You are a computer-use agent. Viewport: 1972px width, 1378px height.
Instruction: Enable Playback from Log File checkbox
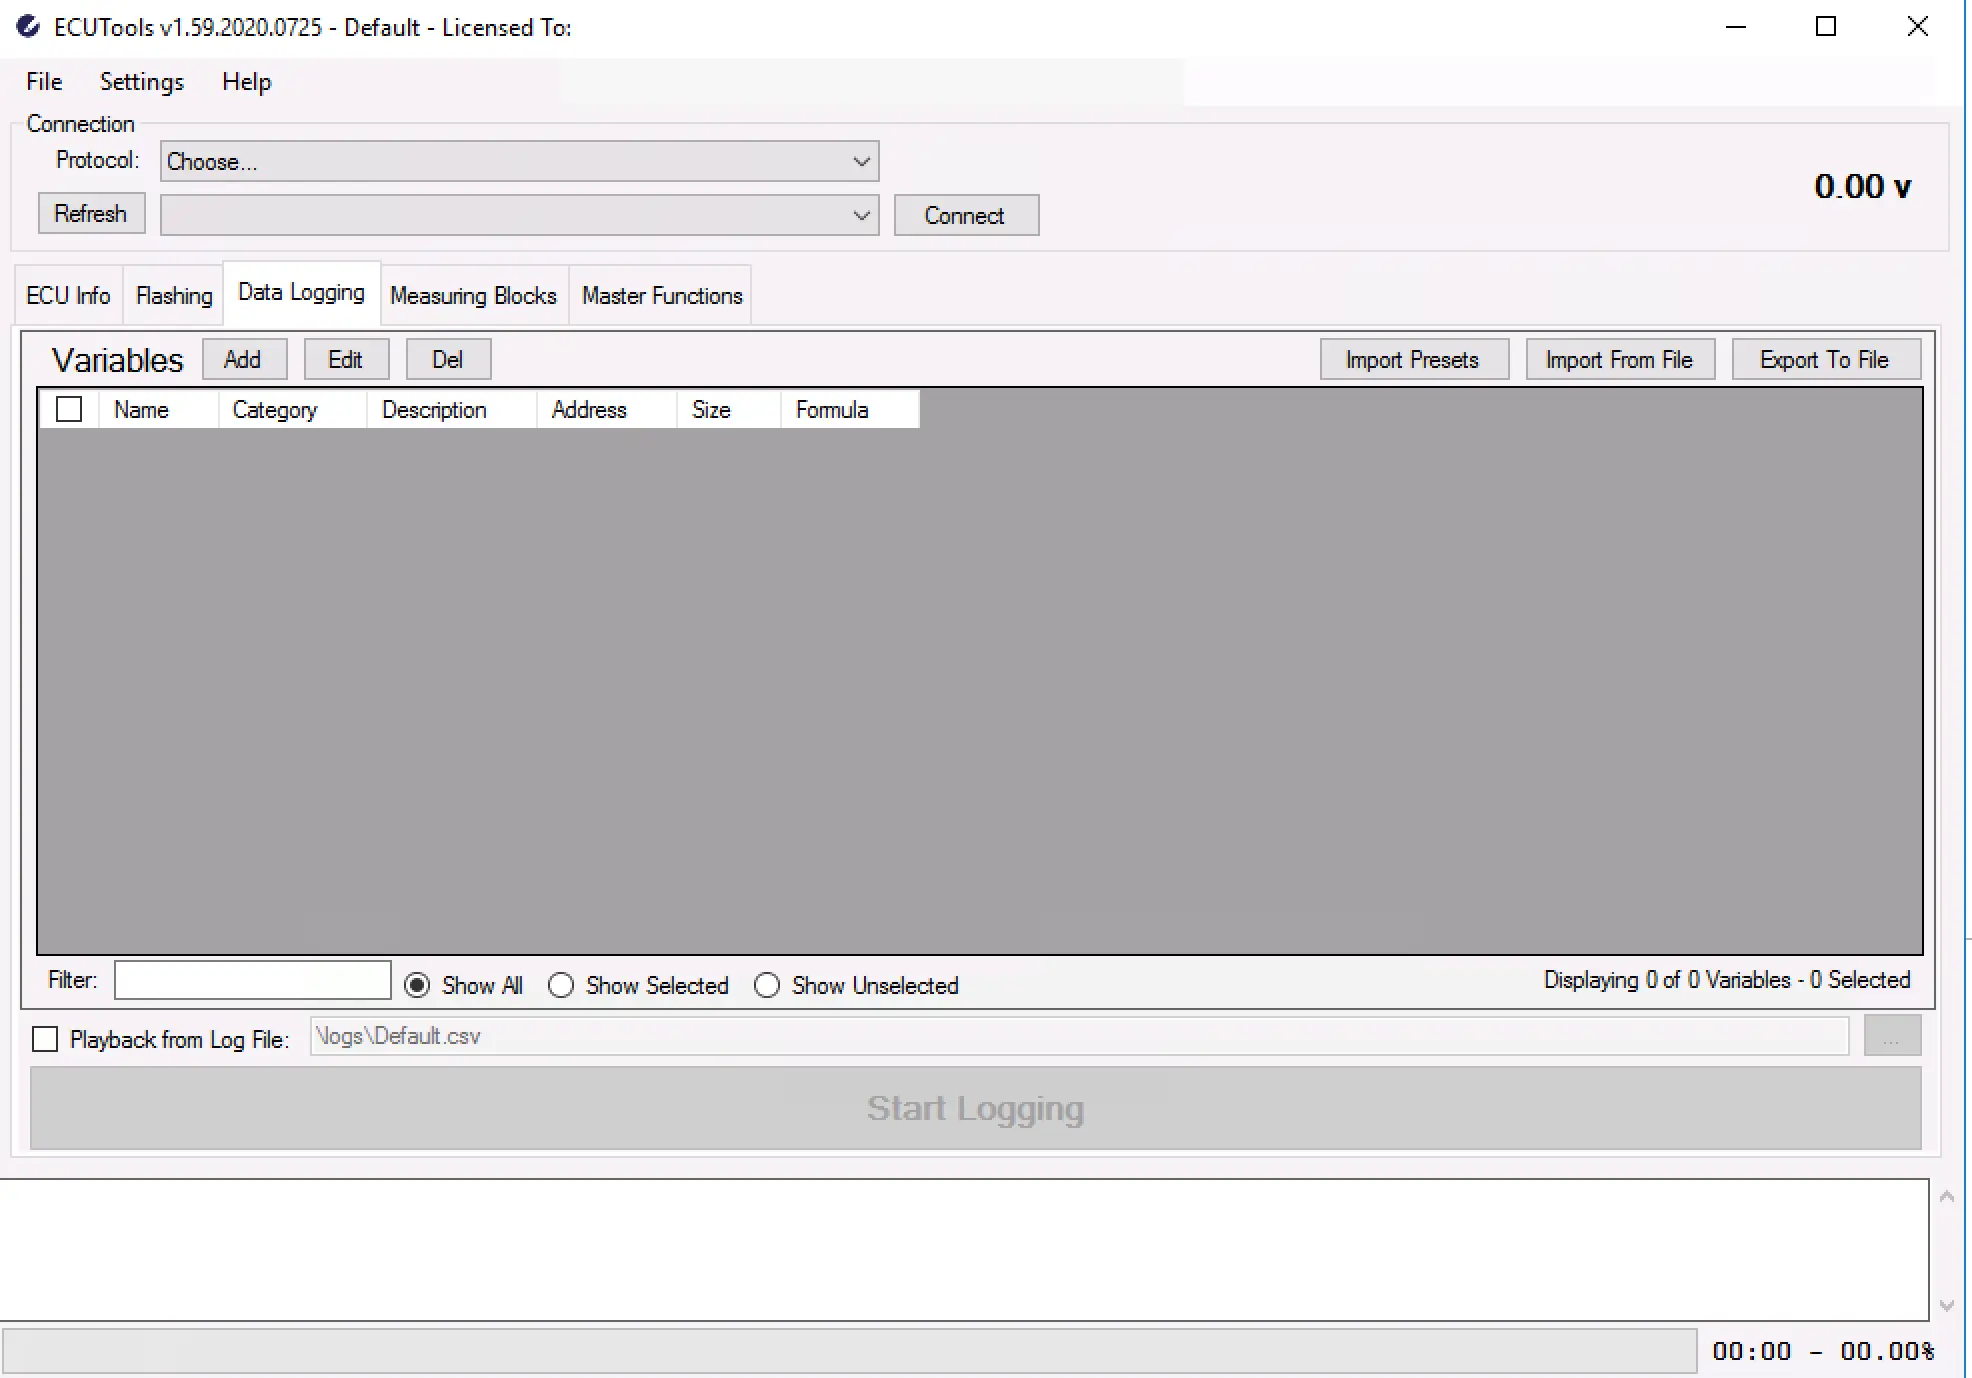point(45,1039)
